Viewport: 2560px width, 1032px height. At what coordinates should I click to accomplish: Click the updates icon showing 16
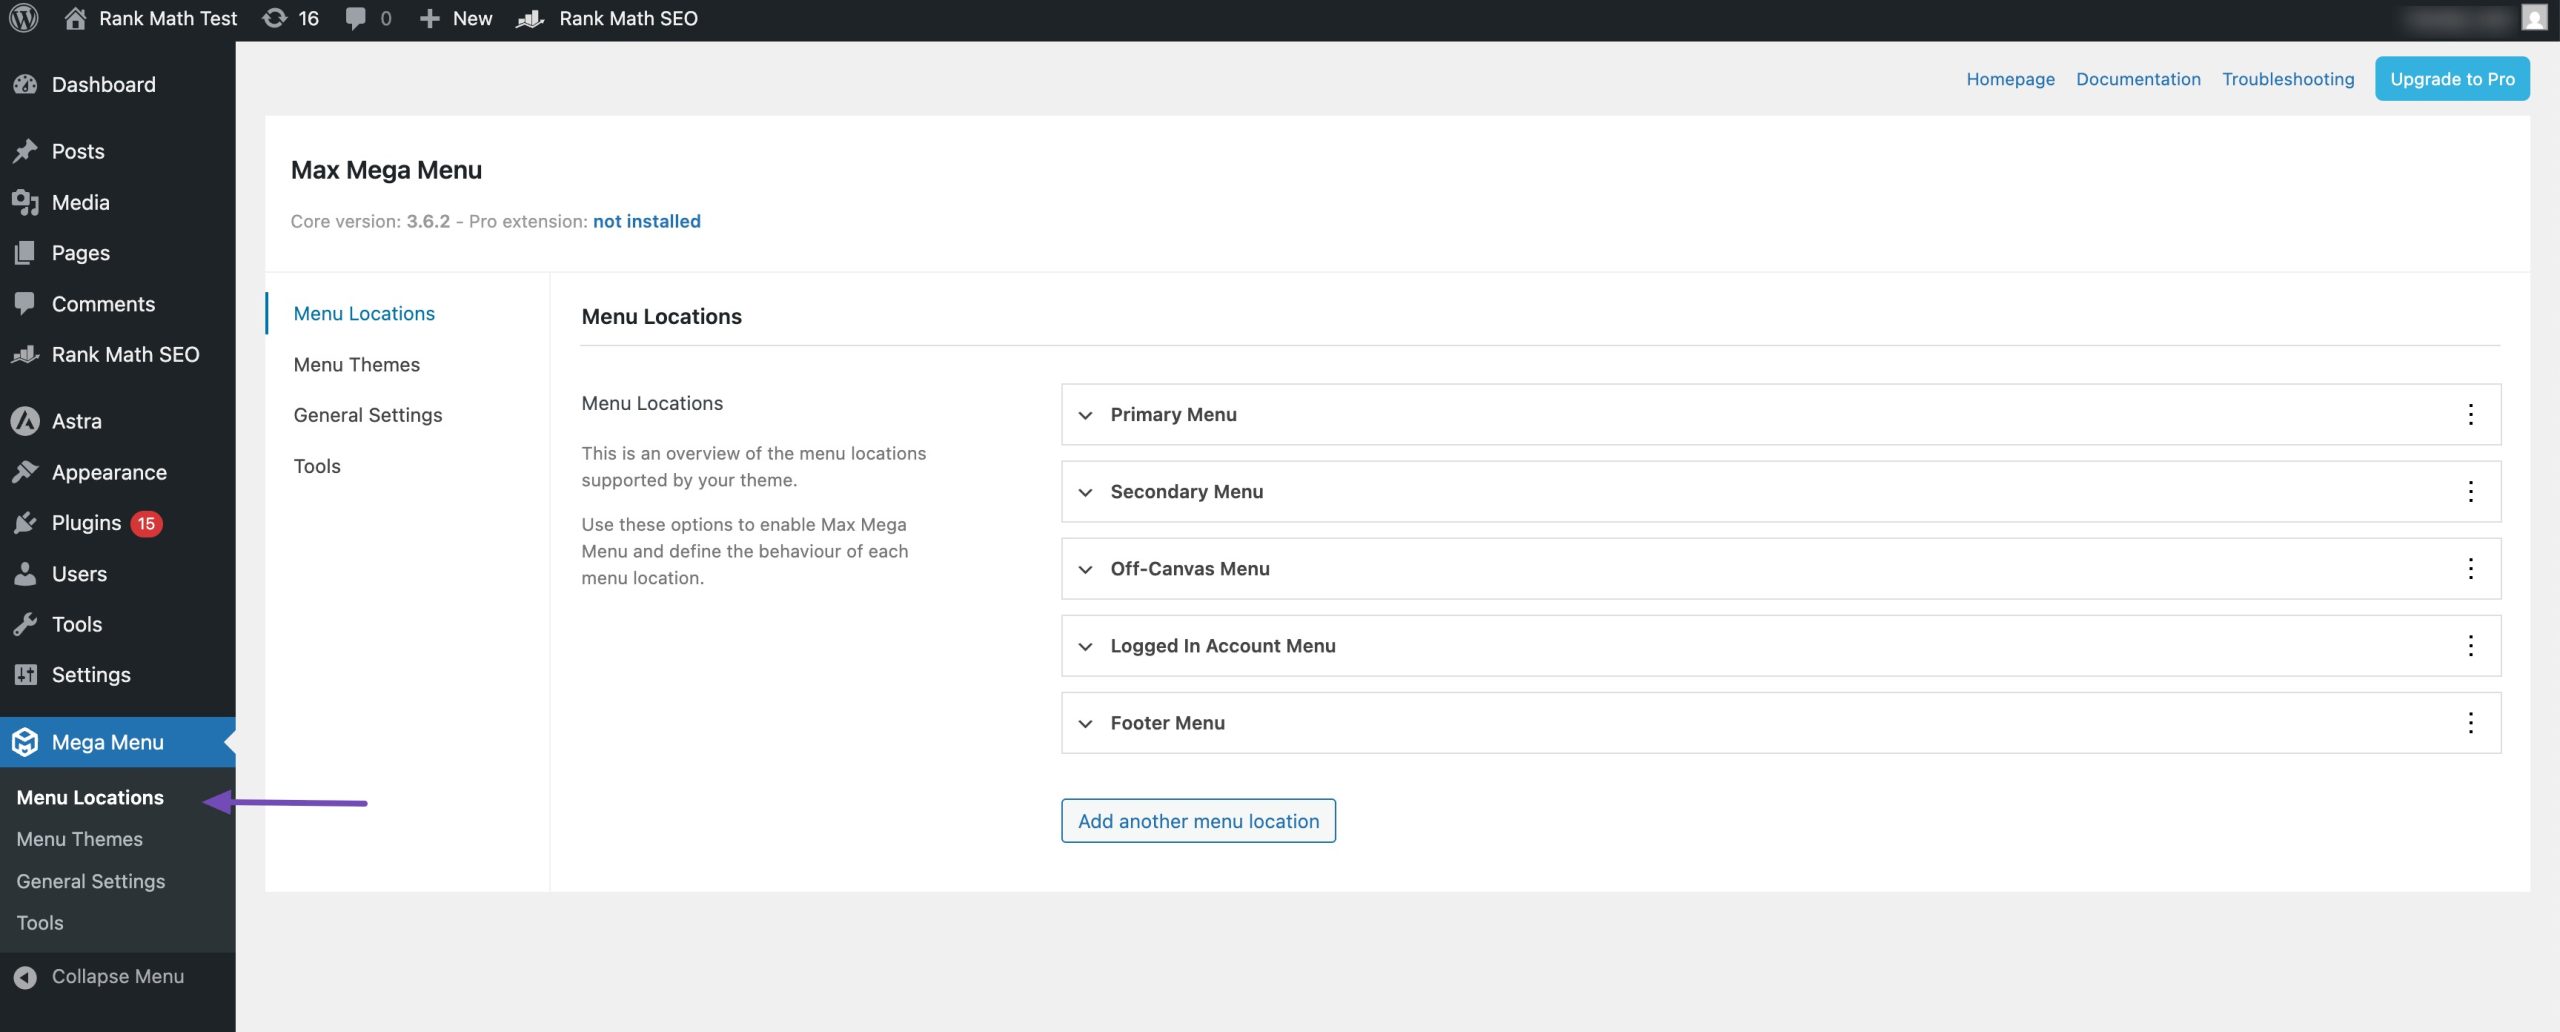pos(274,18)
